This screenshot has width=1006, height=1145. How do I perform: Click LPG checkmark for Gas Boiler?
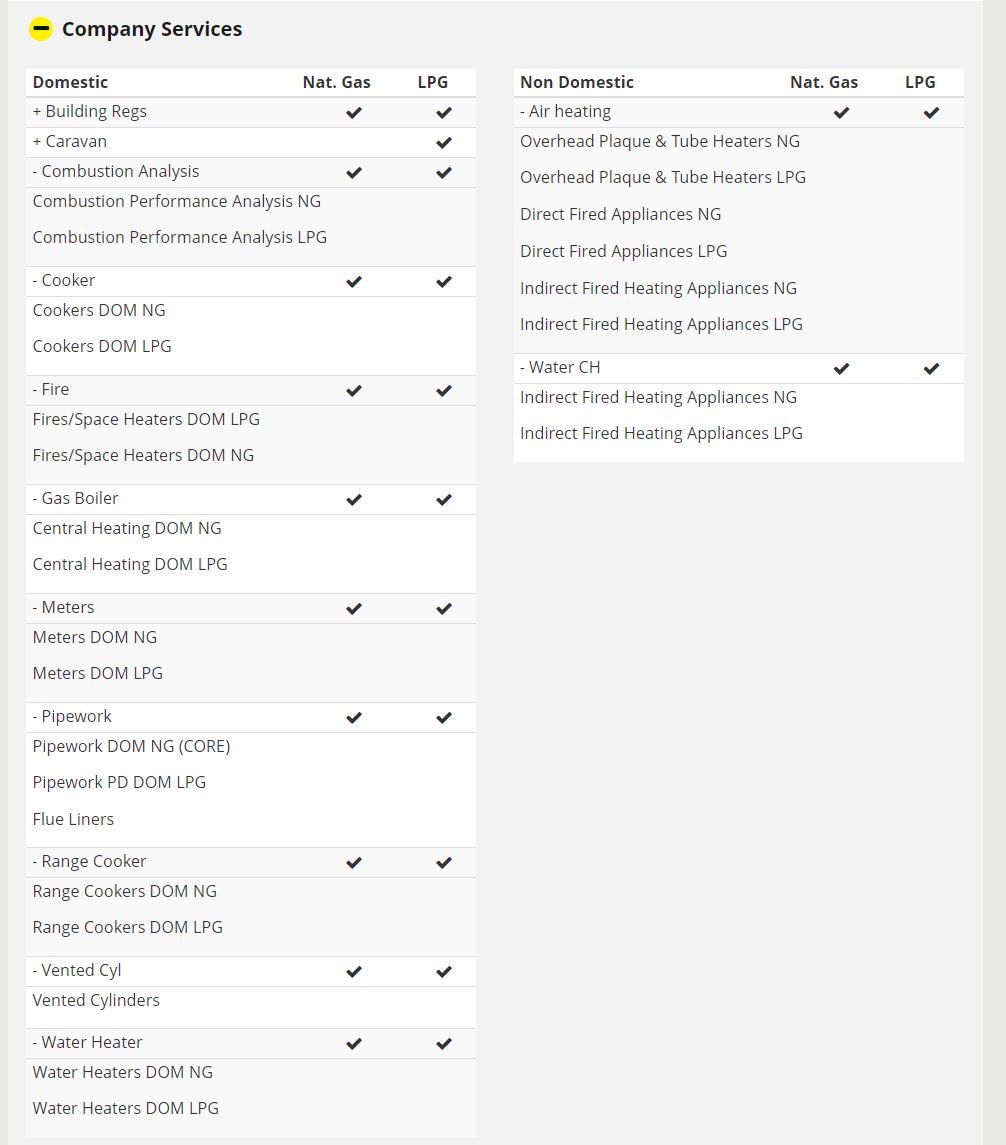click(444, 500)
